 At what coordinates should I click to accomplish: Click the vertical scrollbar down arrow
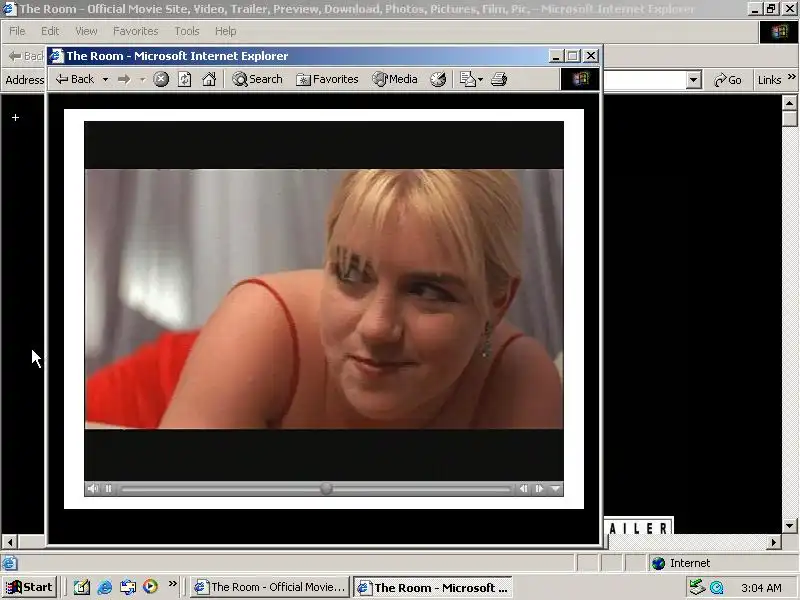click(789, 526)
